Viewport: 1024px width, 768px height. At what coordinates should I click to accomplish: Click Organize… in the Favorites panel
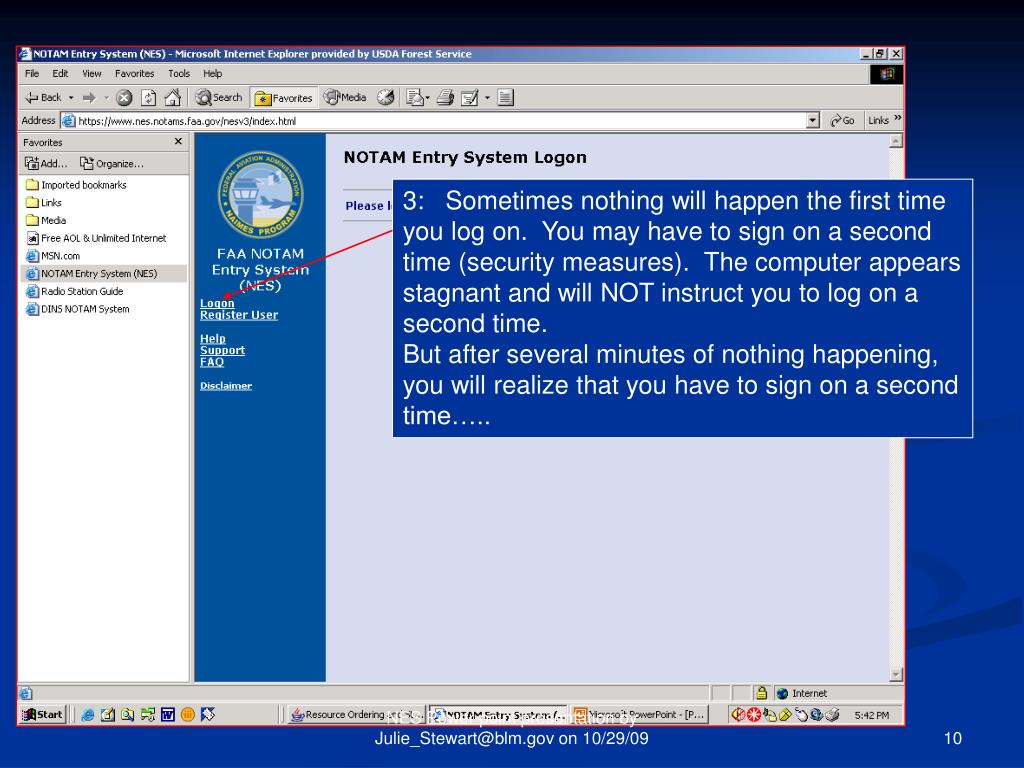tap(112, 163)
